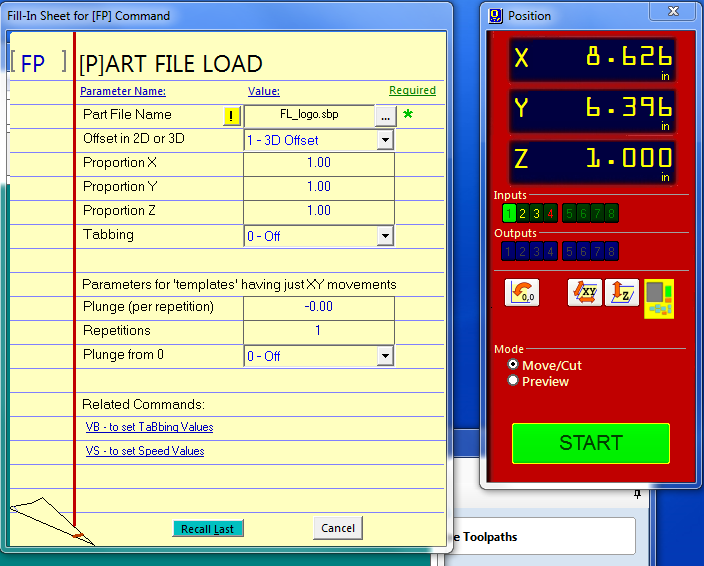This screenshot has width=704, height=566.
Task: Click Input 5 indicator
Action: [569, 213]
